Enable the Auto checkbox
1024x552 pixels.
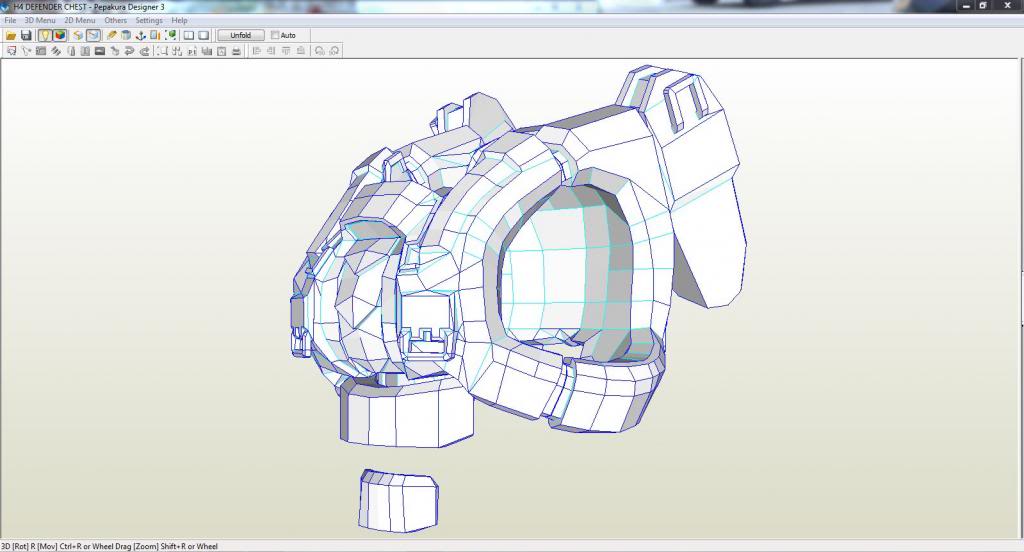tap(275, 35)
